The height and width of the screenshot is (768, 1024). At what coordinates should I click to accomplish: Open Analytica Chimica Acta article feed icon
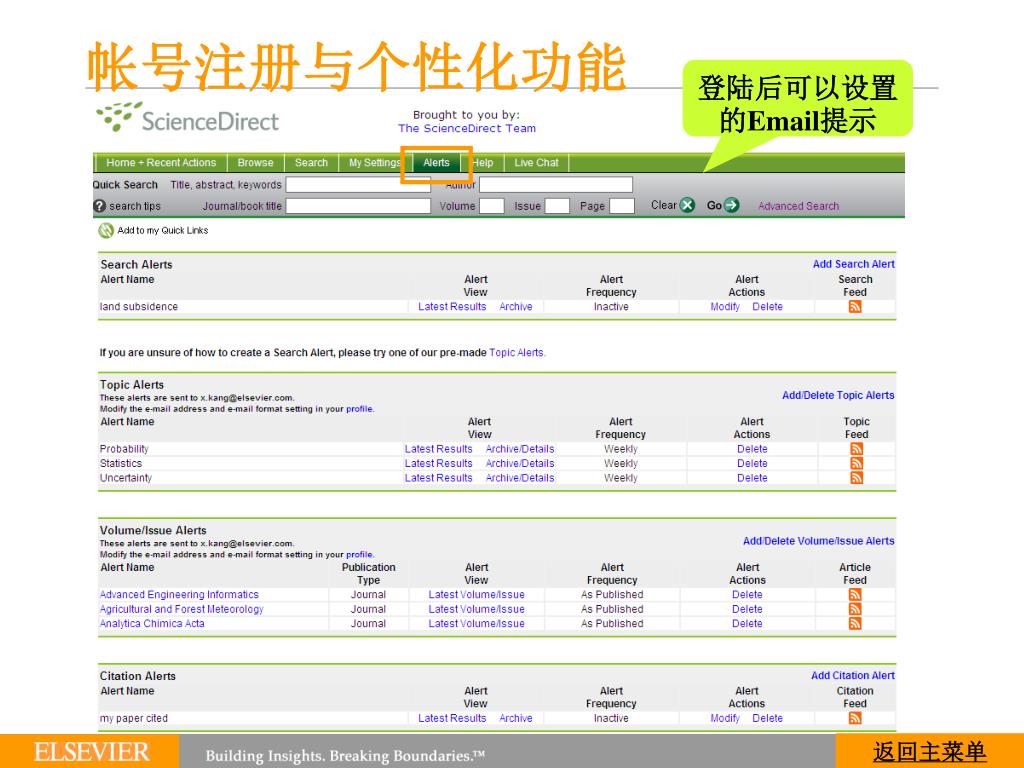(855, 624)
